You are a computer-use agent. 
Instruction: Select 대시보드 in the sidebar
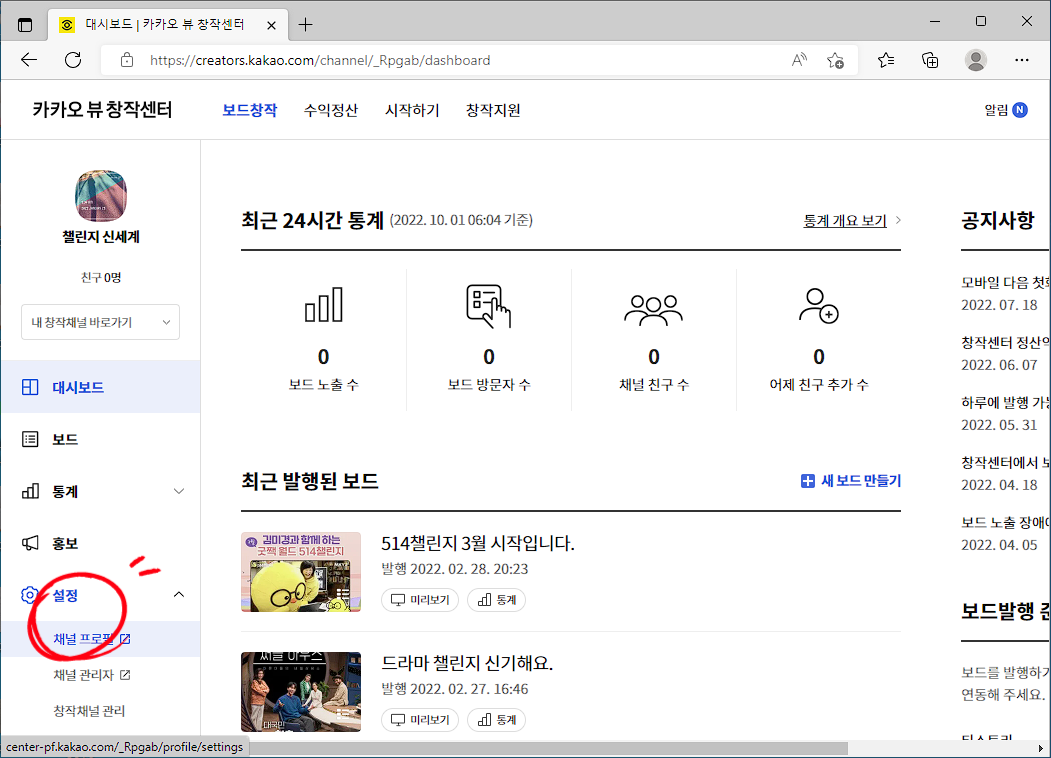point(101,387)
